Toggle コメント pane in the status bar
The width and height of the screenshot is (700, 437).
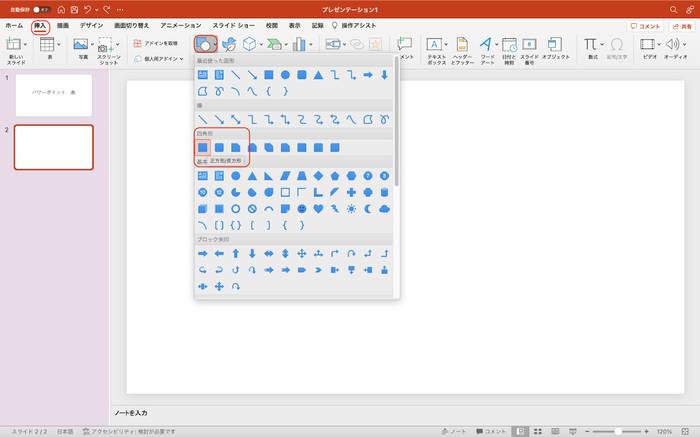491,431
